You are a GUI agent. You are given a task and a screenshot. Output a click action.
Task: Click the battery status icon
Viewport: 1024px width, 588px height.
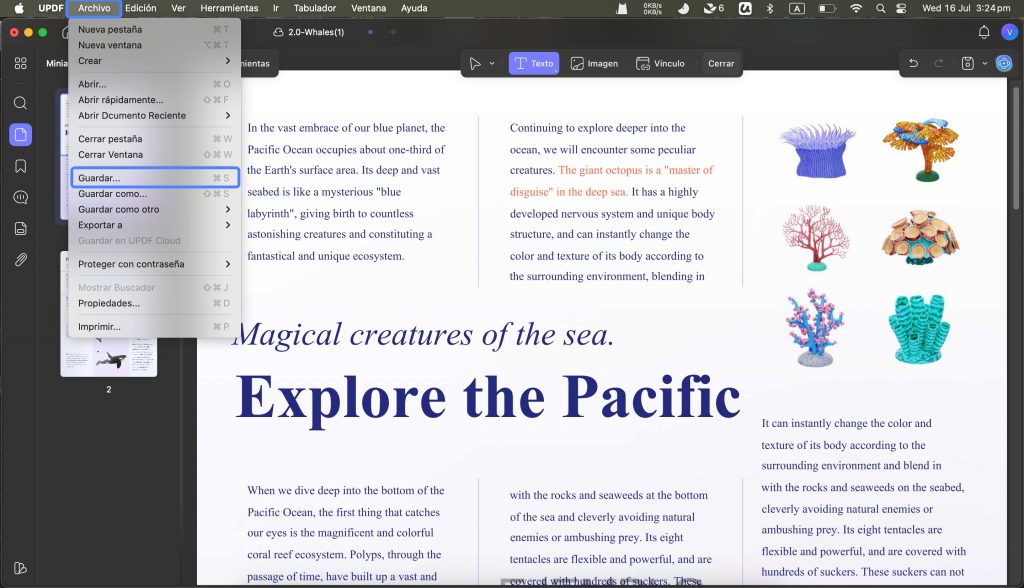click(827, 8)
